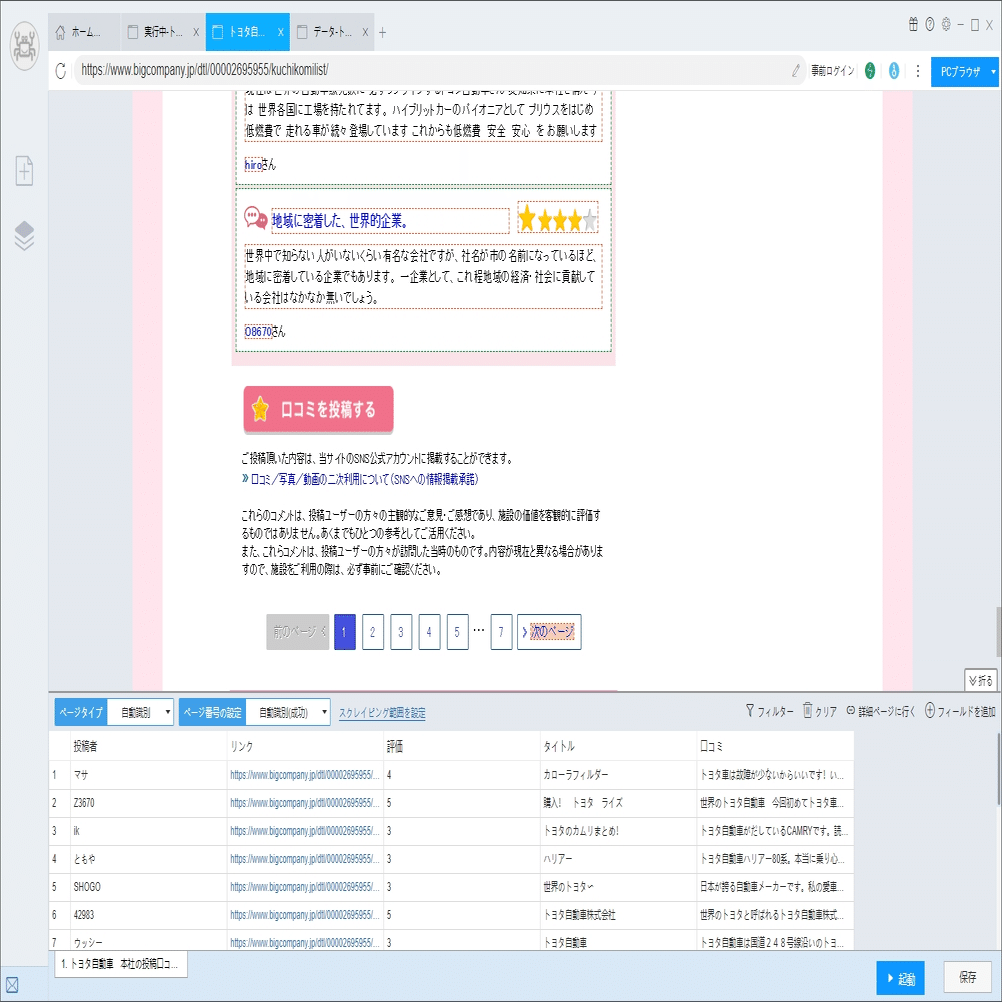Screen dimensions: 1002x1002
Task: Select bottom tab 1. トヨタ自動車 本社の投稿口コ
Action: tap(119, 964)
